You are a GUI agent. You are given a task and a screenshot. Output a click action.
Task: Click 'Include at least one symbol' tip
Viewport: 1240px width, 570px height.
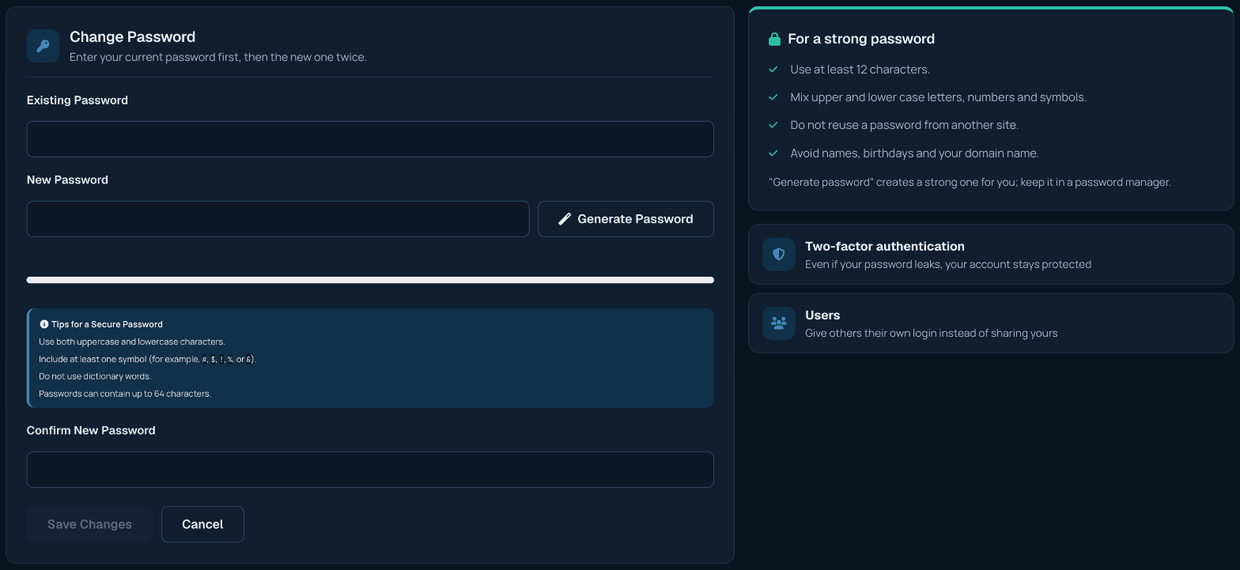click(147, 359)
